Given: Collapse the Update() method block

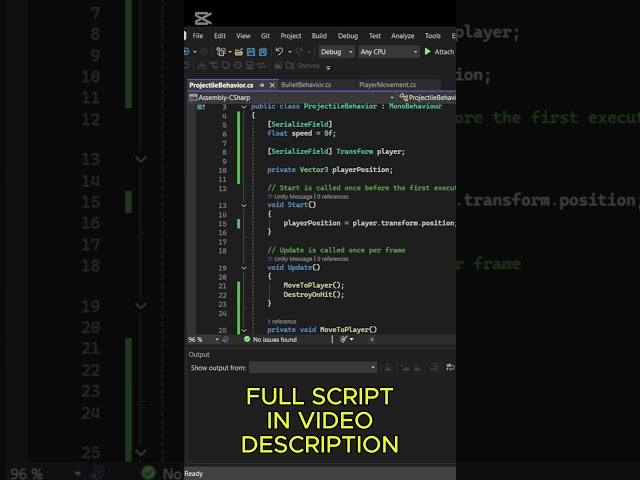Looking at the screenshot, I should tap(244, 268).
